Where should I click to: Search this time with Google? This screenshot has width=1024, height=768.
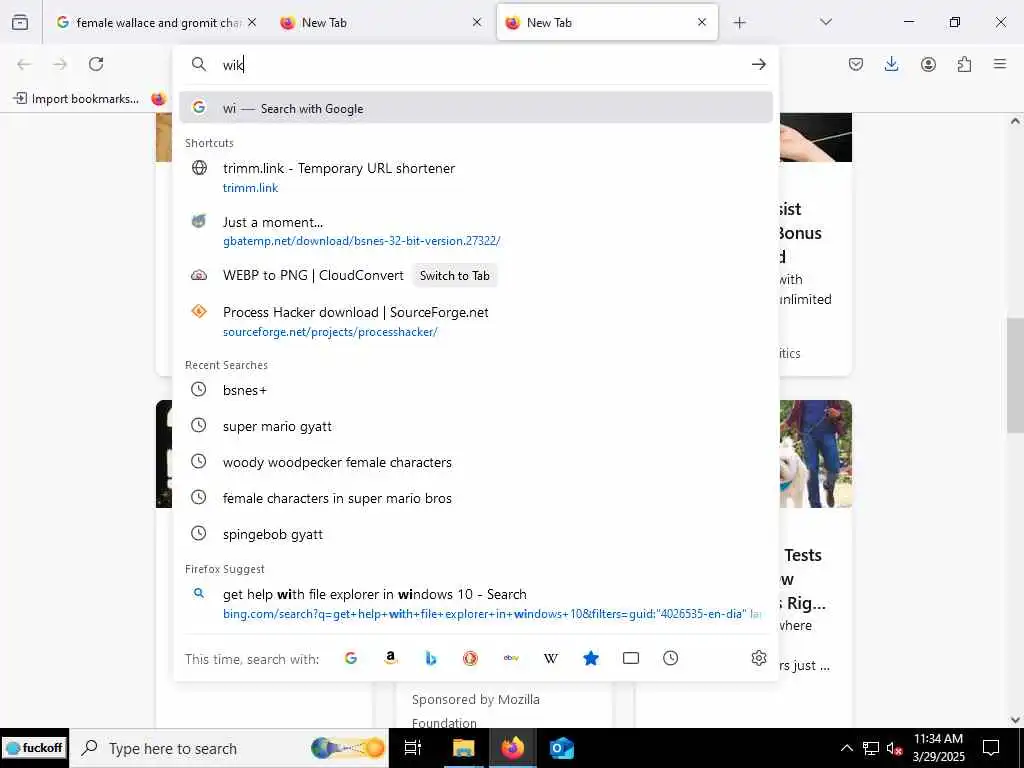point(351,658)
